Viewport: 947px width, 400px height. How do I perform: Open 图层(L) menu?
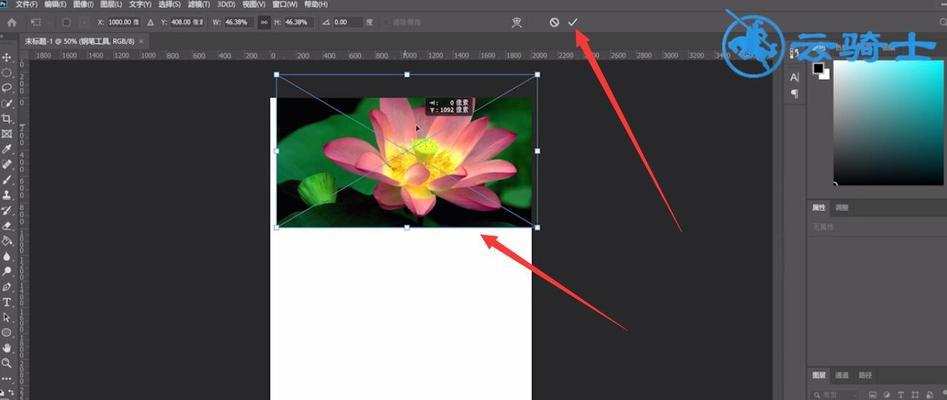click(110, 4)
